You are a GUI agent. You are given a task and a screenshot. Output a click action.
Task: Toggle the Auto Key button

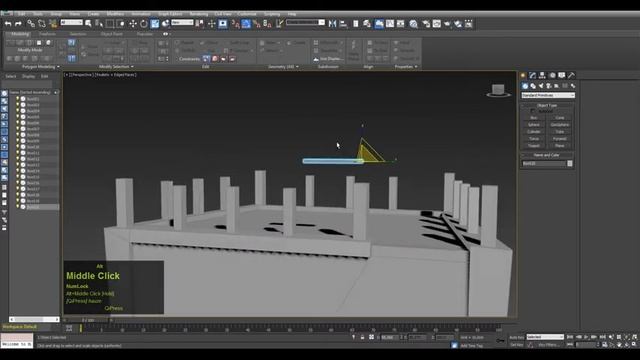[516, 337]
